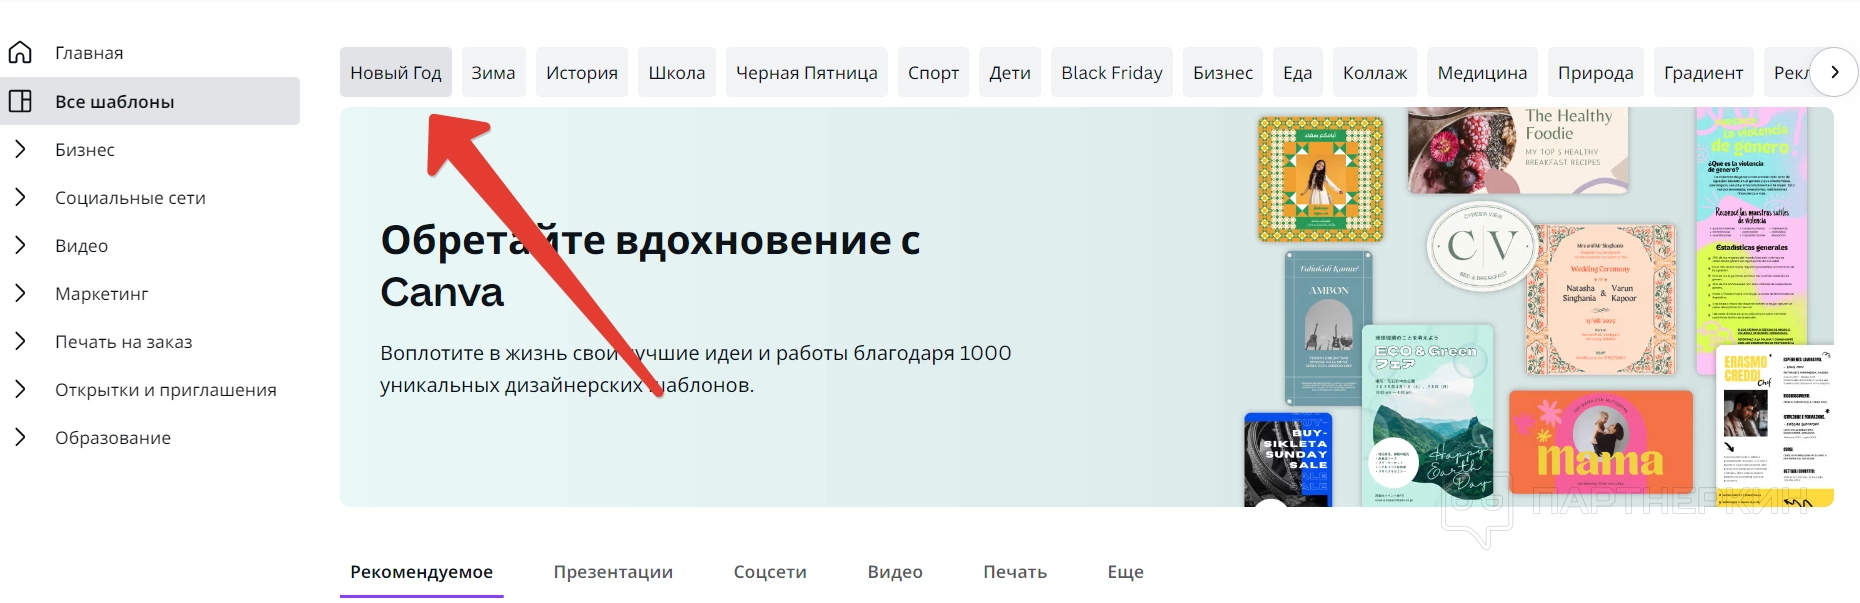The width and height of the screenshot is (1860, 603).
Task: Click the Home house icon in sidebar
Action: tap(20, 52)
